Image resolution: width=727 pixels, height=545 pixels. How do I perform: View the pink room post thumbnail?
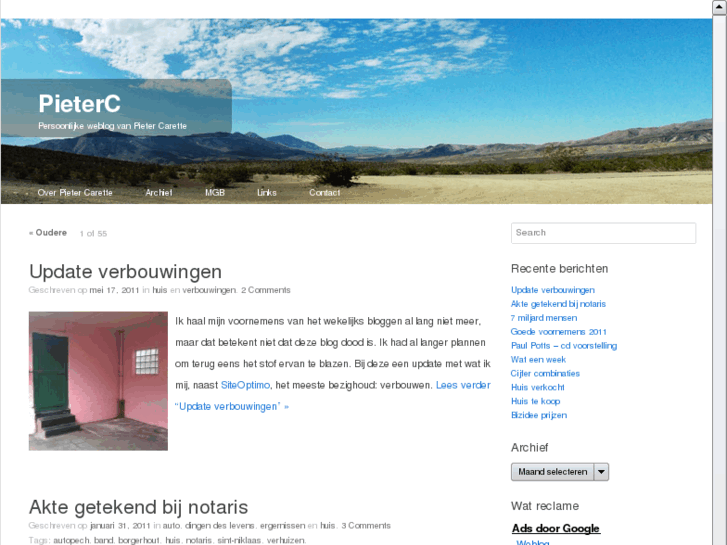(x=98, y=381)
